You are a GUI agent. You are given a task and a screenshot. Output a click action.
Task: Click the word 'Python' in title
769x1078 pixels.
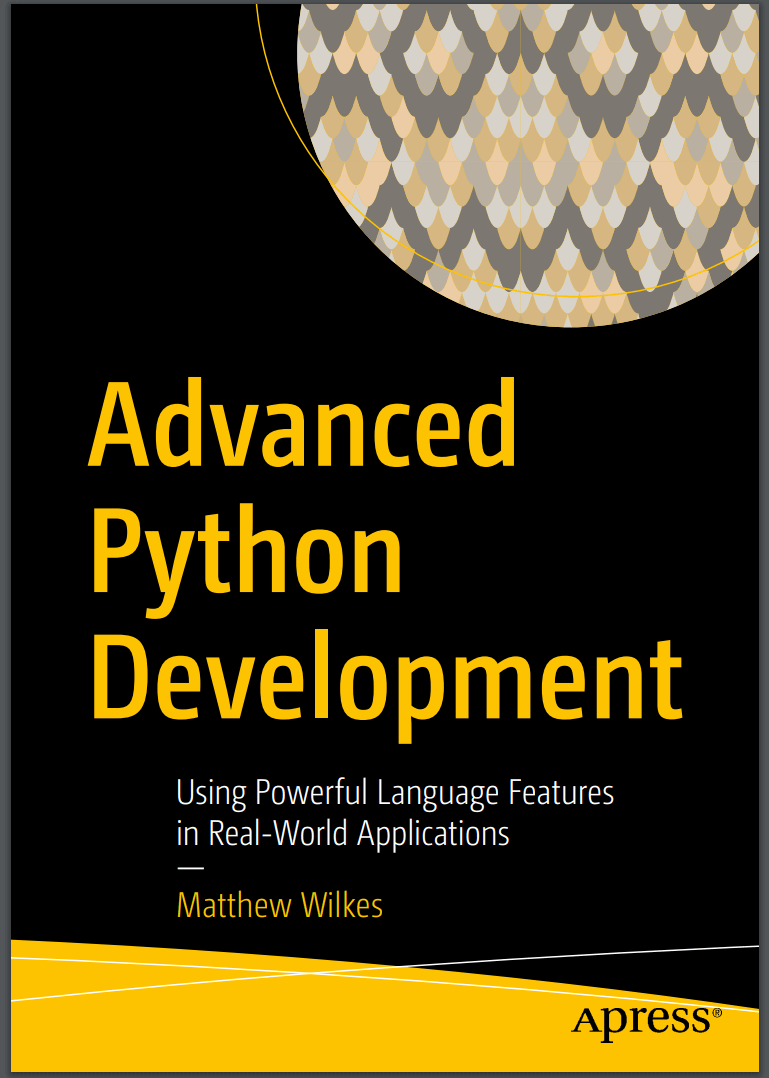246,560
